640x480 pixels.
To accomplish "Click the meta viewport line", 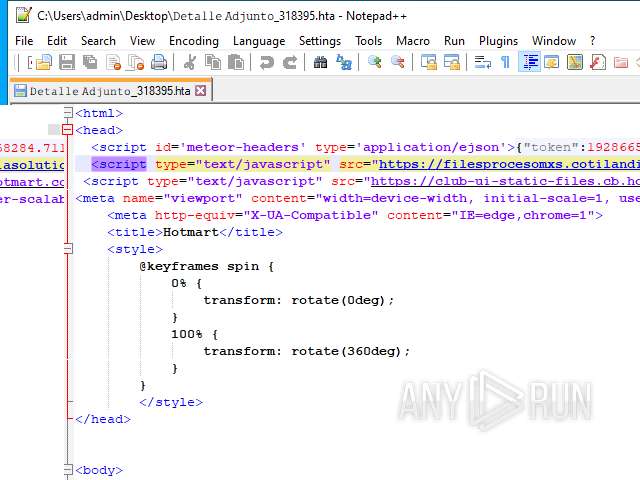I will point(358,198).
